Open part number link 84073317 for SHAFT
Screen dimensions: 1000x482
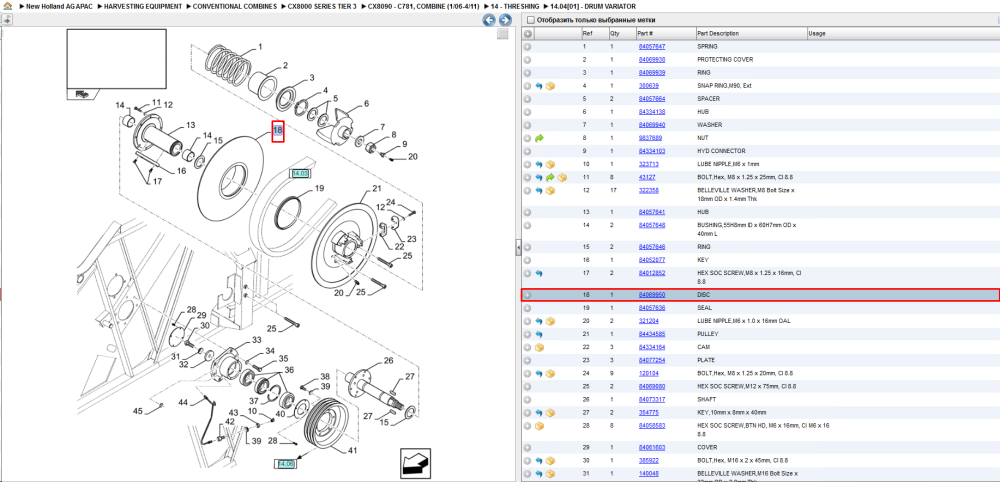coord(652,399)
